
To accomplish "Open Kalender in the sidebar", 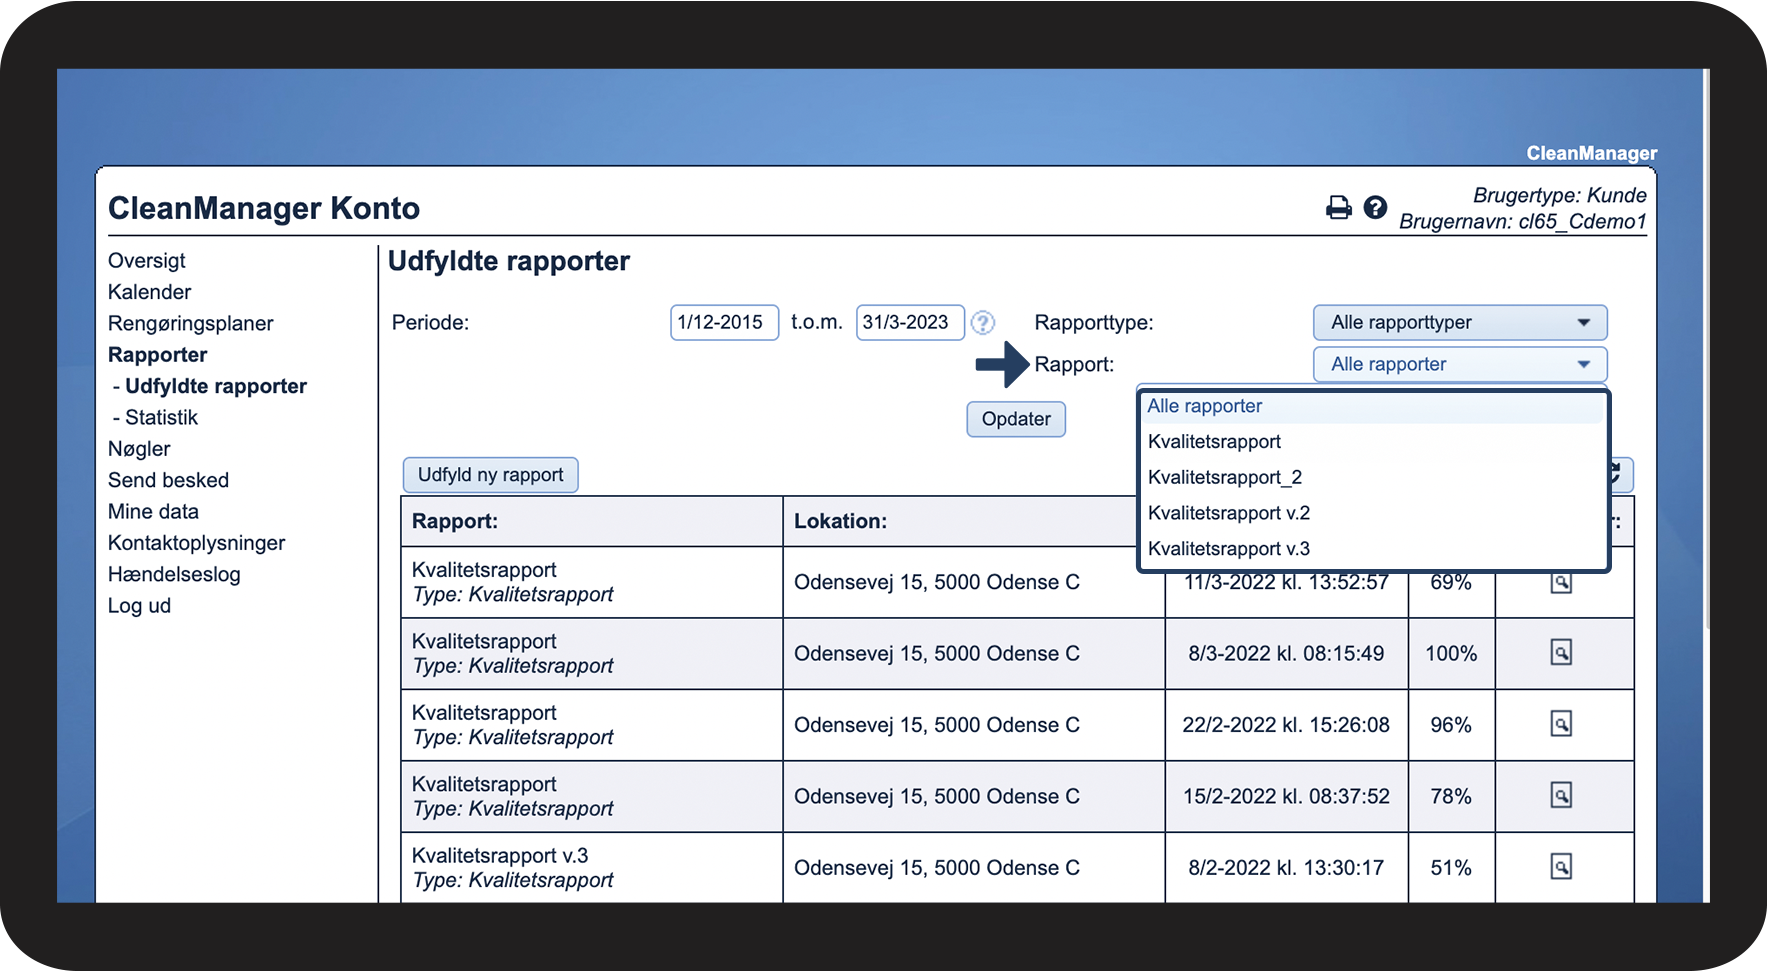I will point(149,292).
